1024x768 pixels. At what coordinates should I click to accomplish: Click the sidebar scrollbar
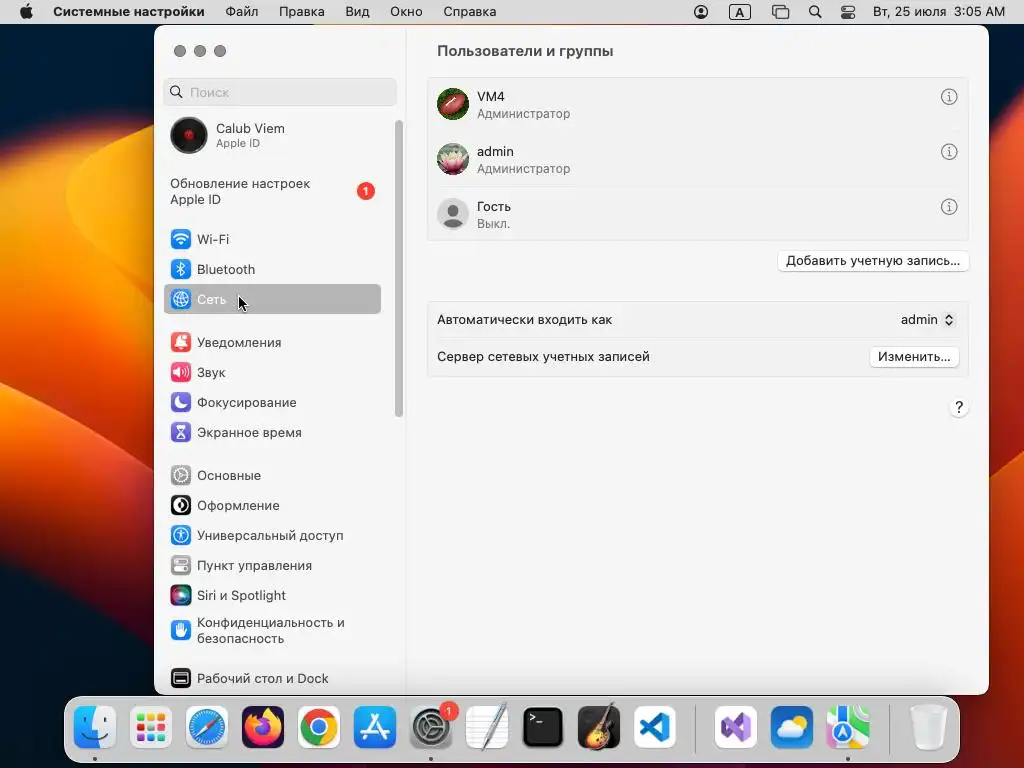(399, 268)
